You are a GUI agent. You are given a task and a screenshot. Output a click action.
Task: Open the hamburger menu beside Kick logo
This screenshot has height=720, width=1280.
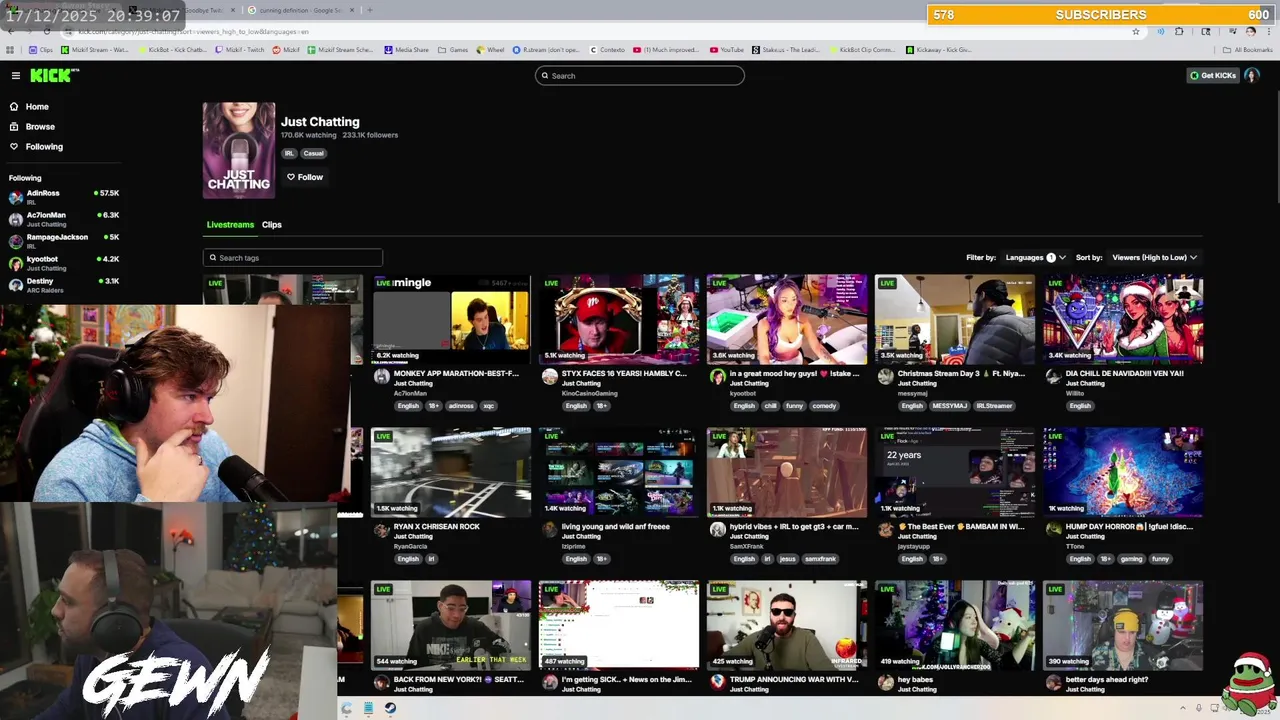15,75
